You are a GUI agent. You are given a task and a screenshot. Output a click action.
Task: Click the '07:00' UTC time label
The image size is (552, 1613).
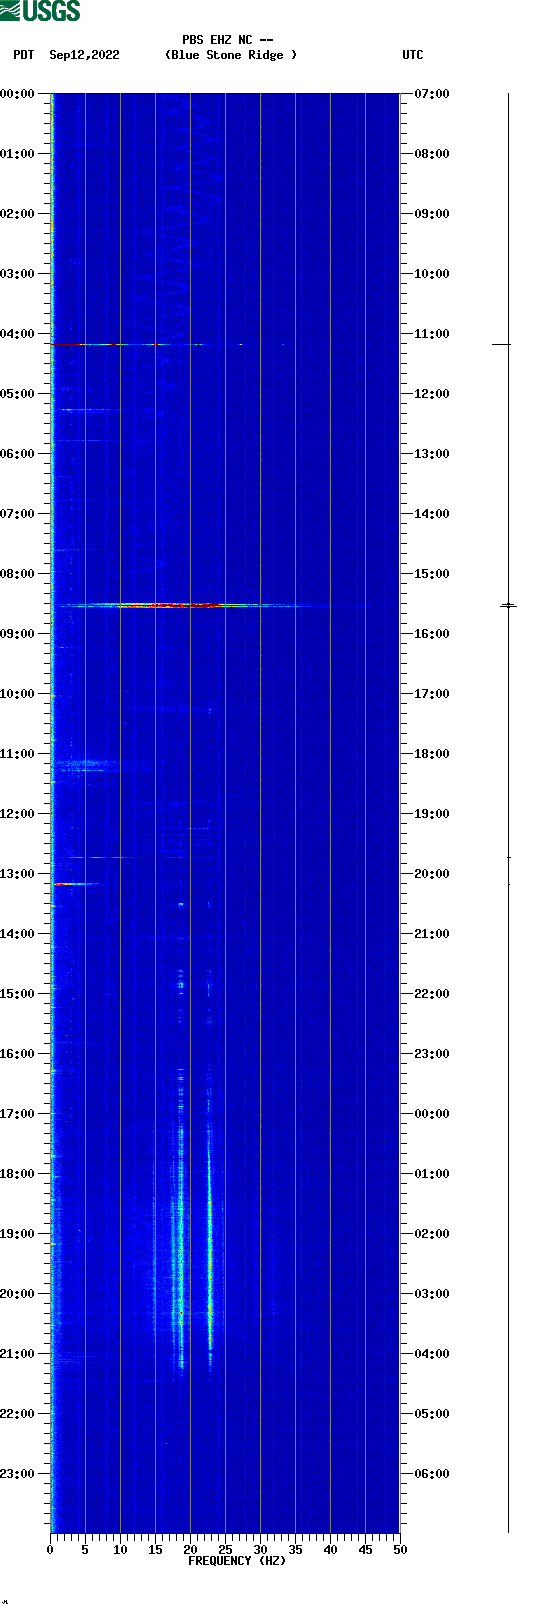(x=432, y=94)
